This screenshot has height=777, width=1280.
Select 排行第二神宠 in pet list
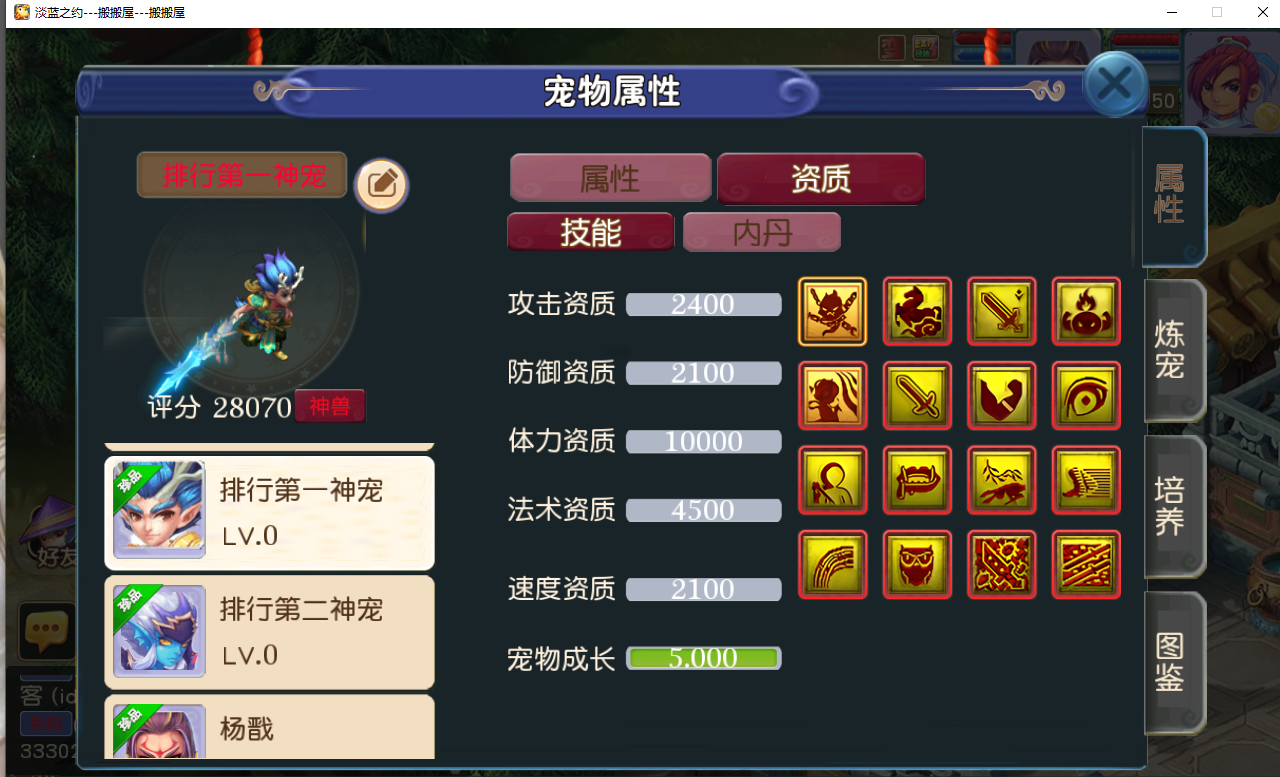pos(270,632)
